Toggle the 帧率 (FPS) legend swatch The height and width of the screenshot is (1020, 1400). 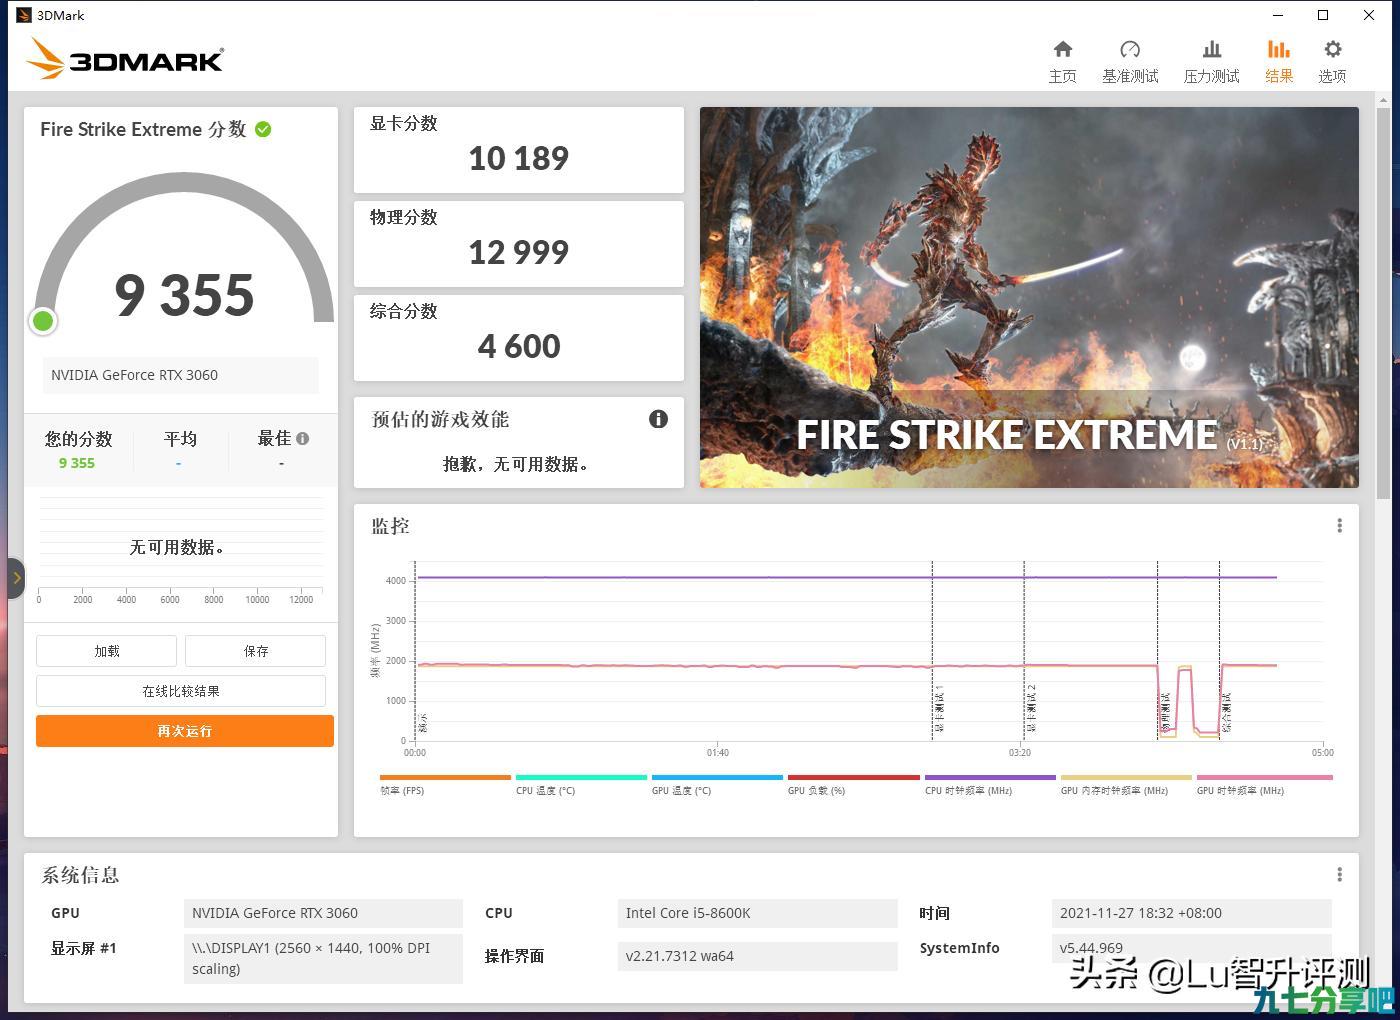[445, 777]
